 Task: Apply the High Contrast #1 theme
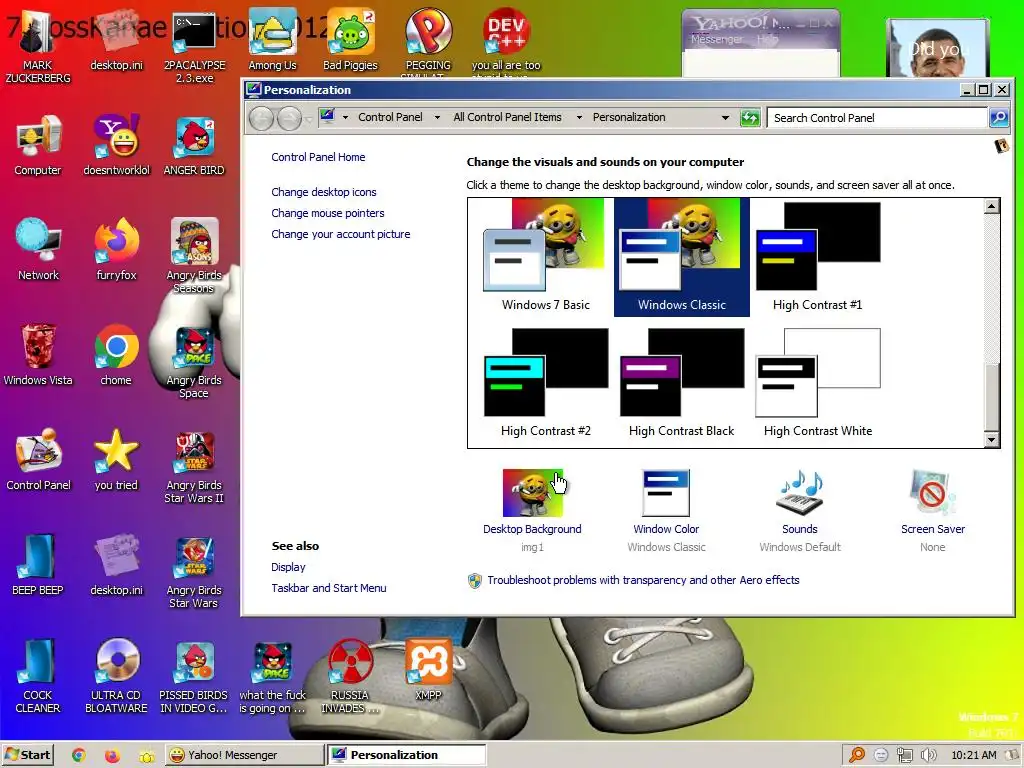pyautogui.click(x=818, y=256)
